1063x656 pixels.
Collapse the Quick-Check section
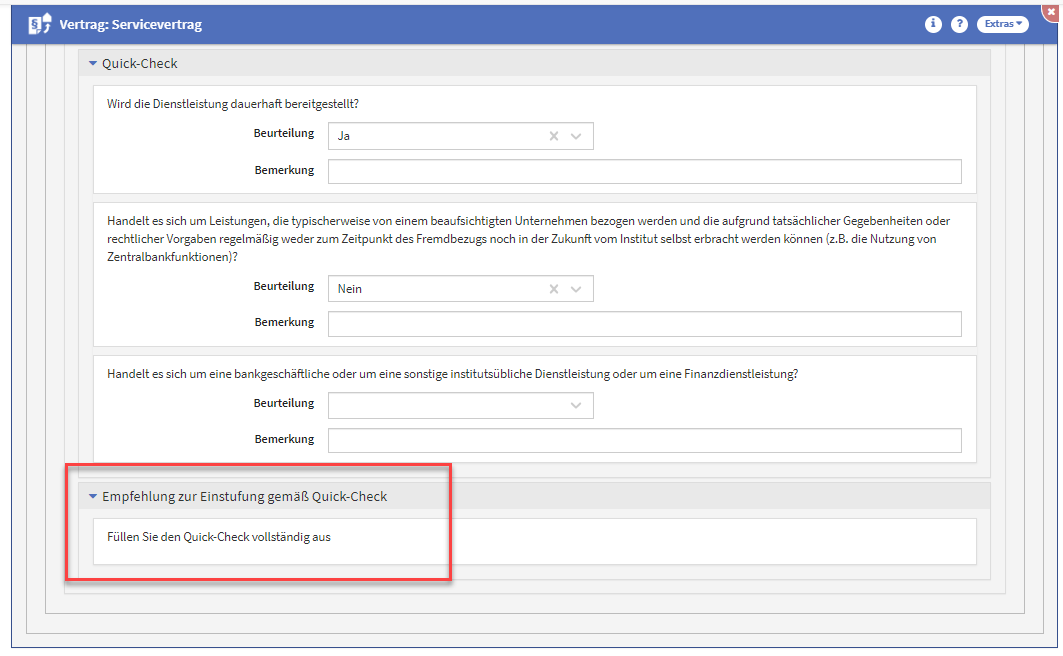[93, 64]
